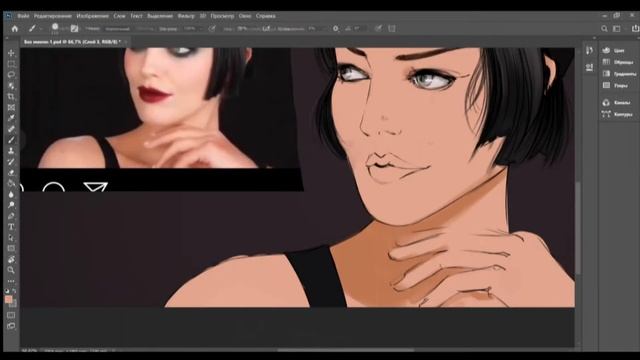Viewport: 640px width, 360px height.
Task: Select the Blur tool
Action: click(11, 194)
